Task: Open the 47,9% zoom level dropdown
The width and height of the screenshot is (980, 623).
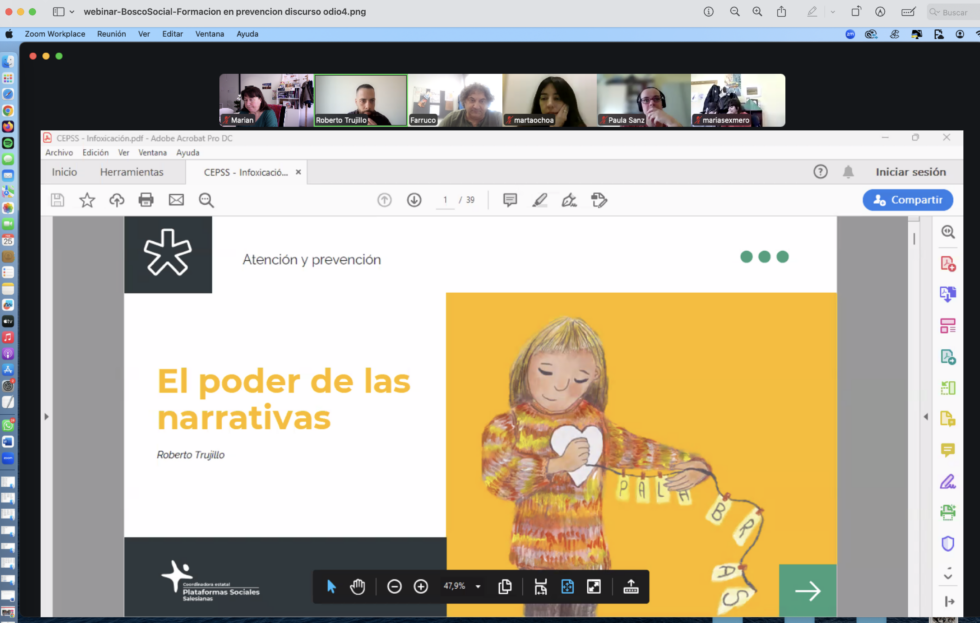Action: (x=478, y=587)
